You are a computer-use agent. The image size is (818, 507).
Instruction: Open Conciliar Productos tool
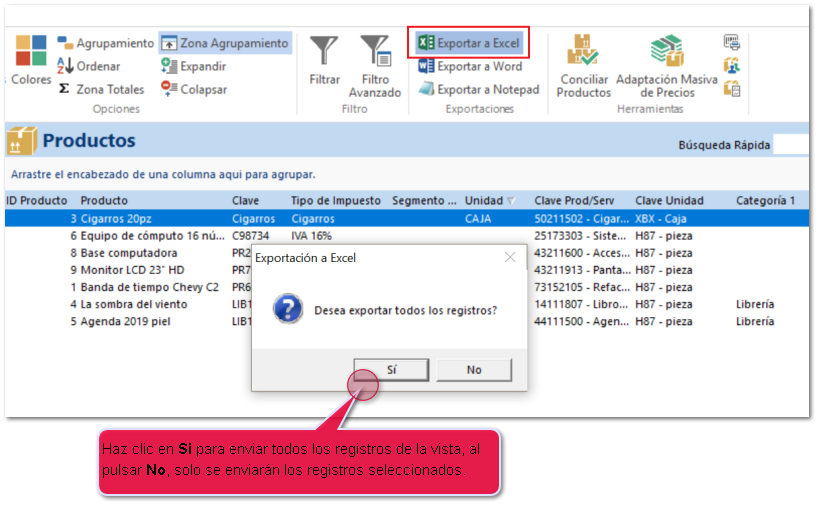pyautogui.click(x=583, y=66)
